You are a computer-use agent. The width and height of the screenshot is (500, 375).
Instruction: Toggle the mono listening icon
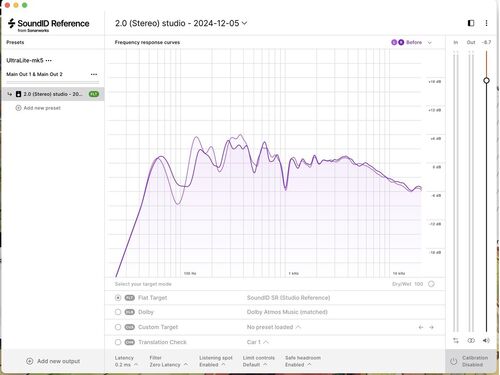point(471,340)
